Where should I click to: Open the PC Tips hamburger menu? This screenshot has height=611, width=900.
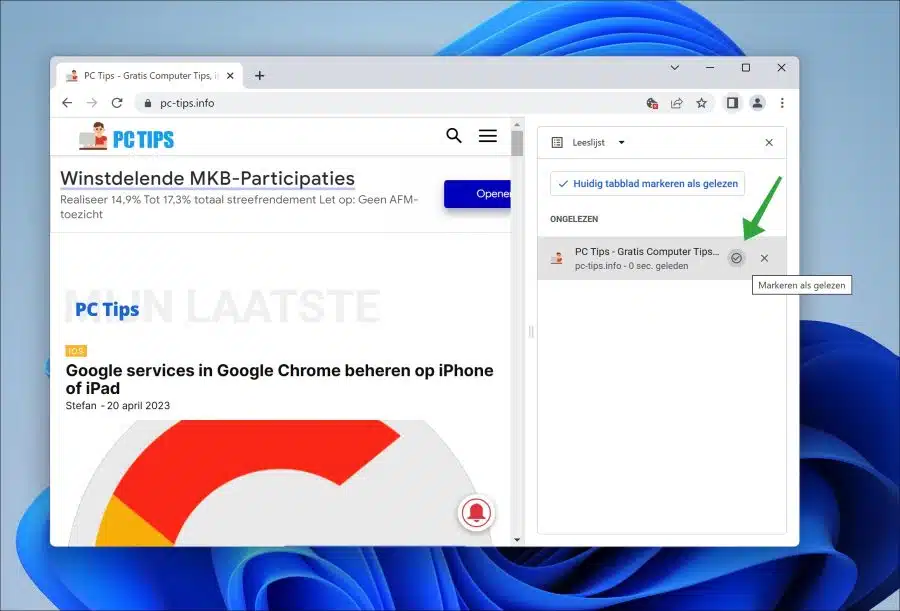(488, 136)
